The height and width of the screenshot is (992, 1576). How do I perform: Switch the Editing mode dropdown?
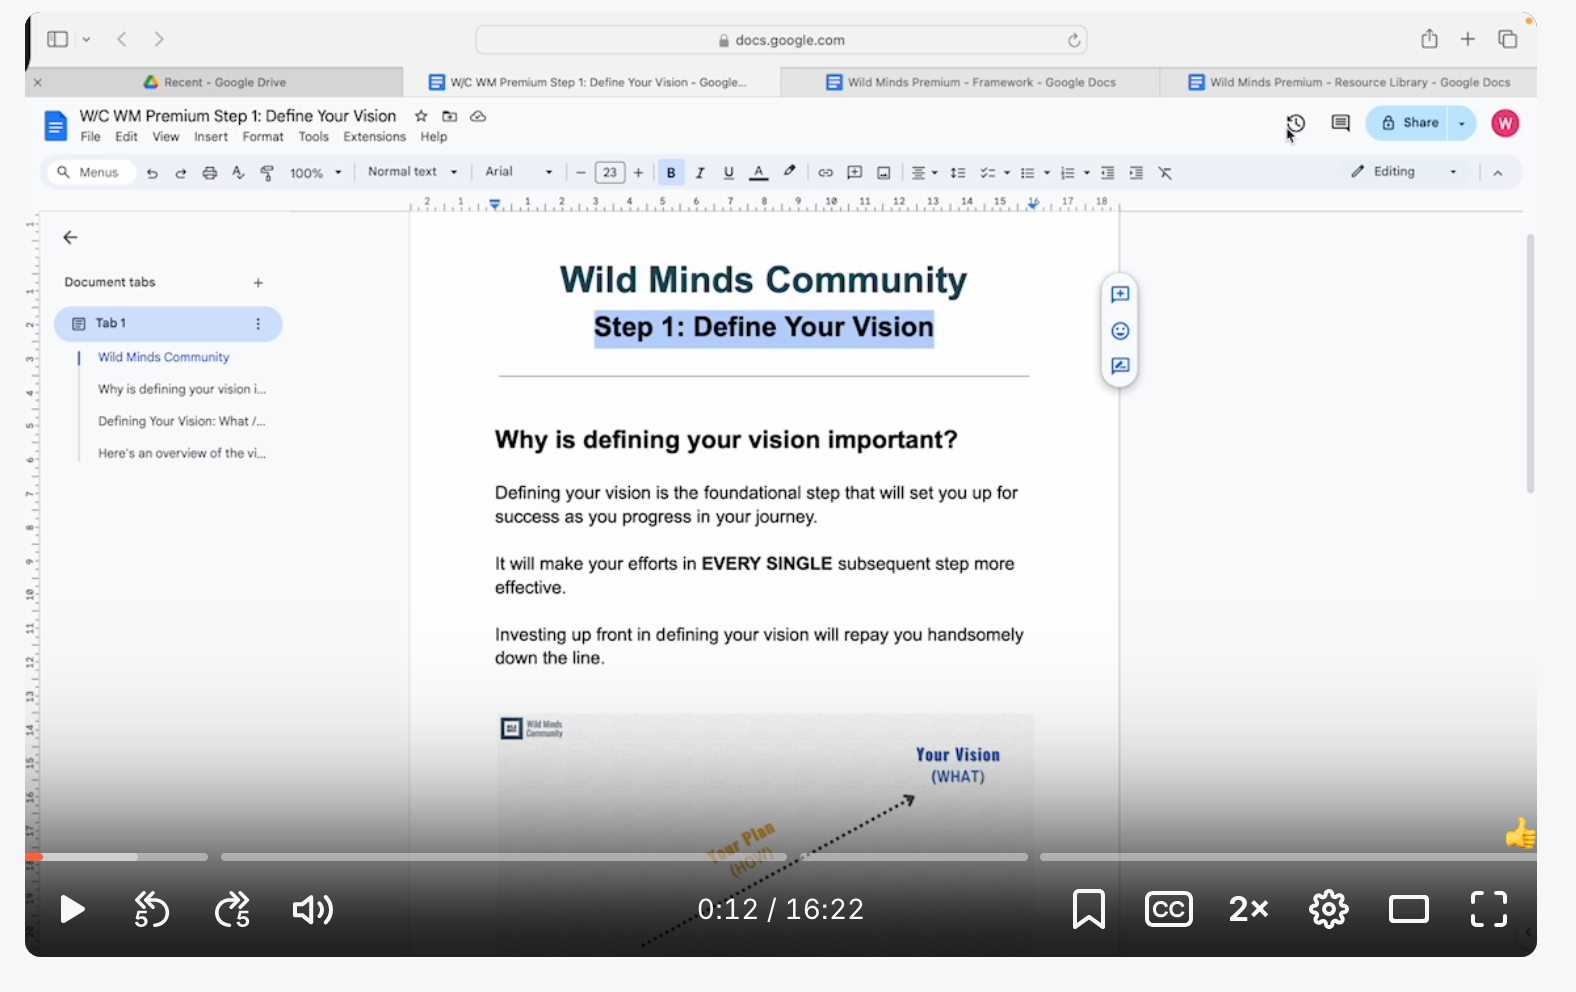point(1404,172)
